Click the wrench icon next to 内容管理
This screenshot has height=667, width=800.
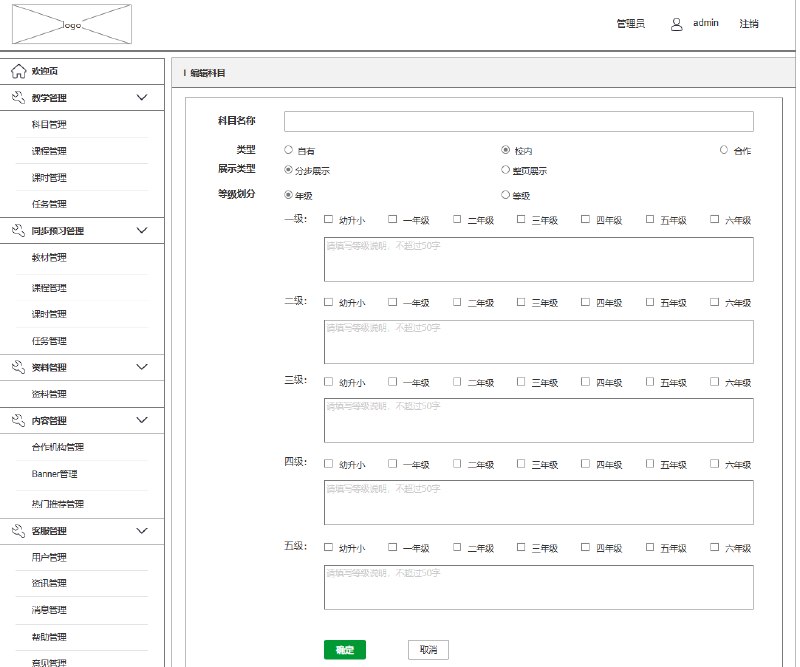click(18, 421)
